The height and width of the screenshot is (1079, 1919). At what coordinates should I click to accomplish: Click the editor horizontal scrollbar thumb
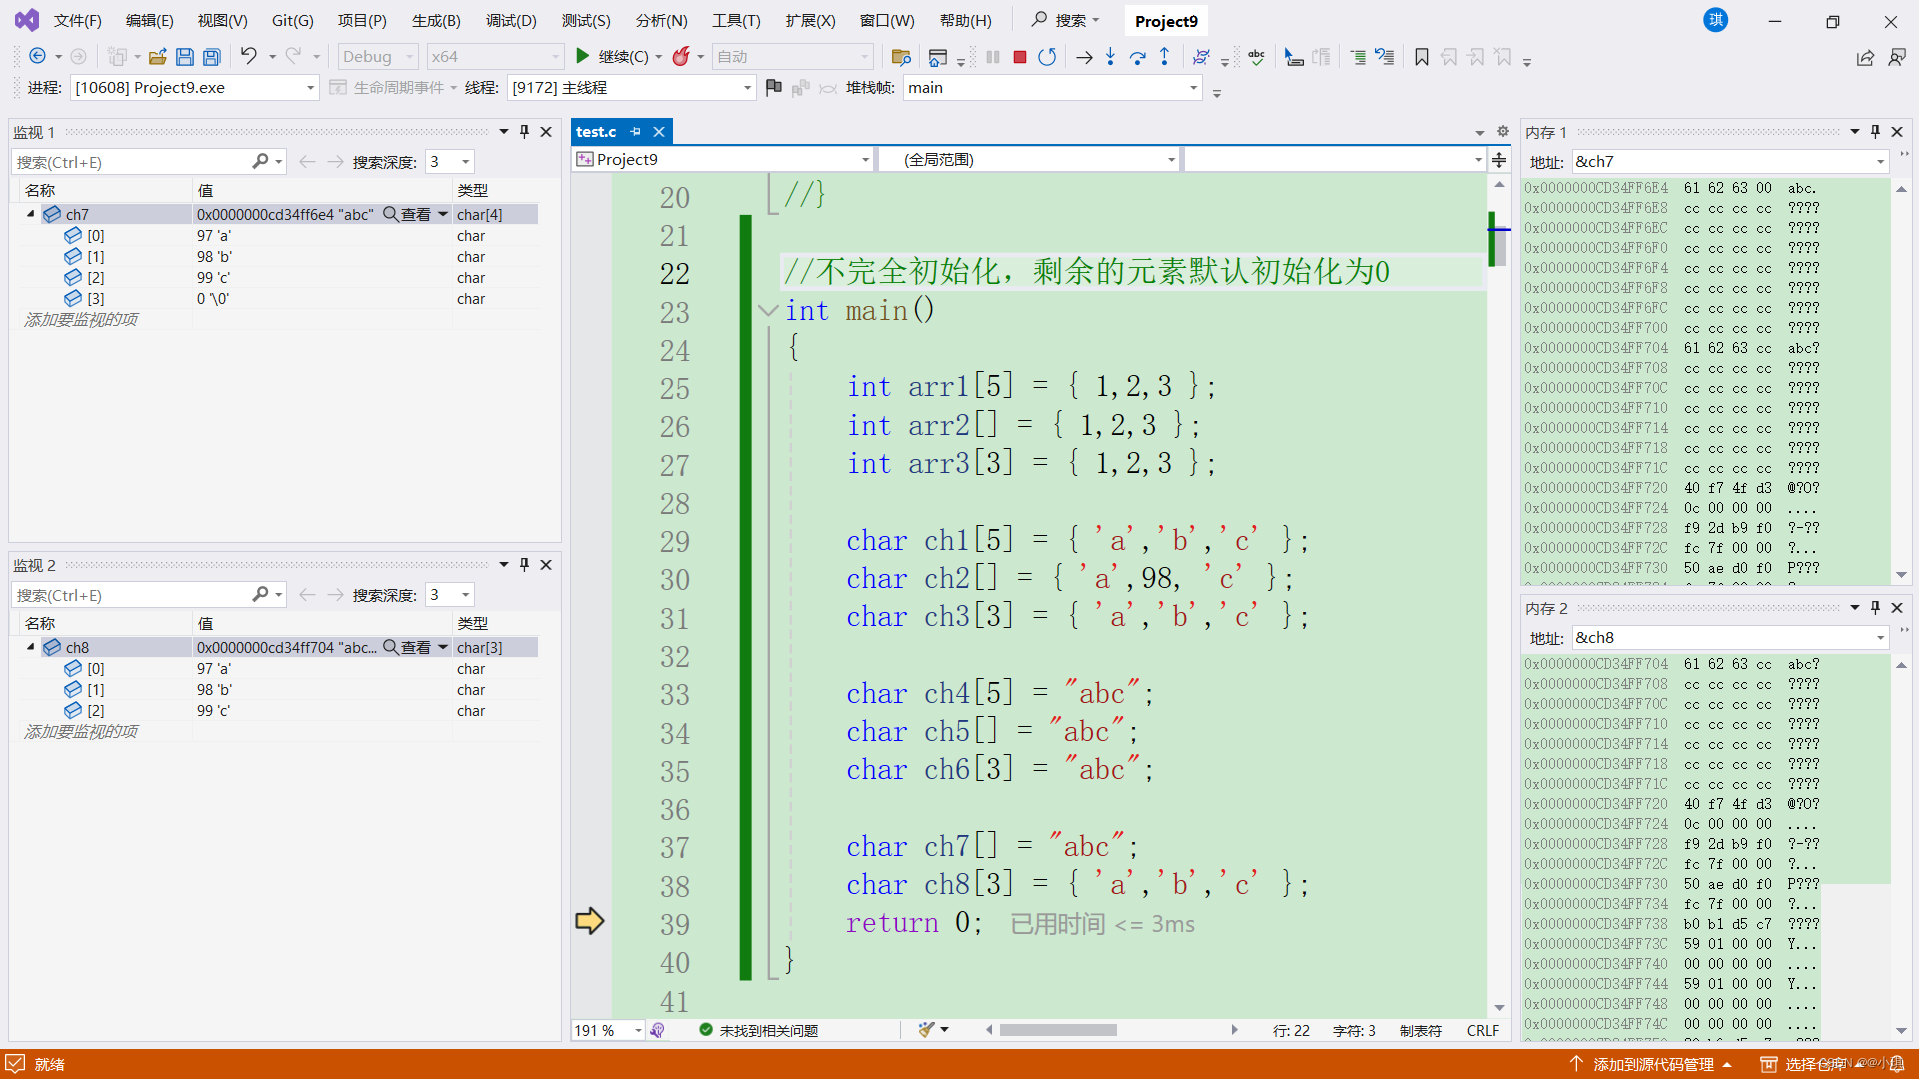point(1058,1030)
